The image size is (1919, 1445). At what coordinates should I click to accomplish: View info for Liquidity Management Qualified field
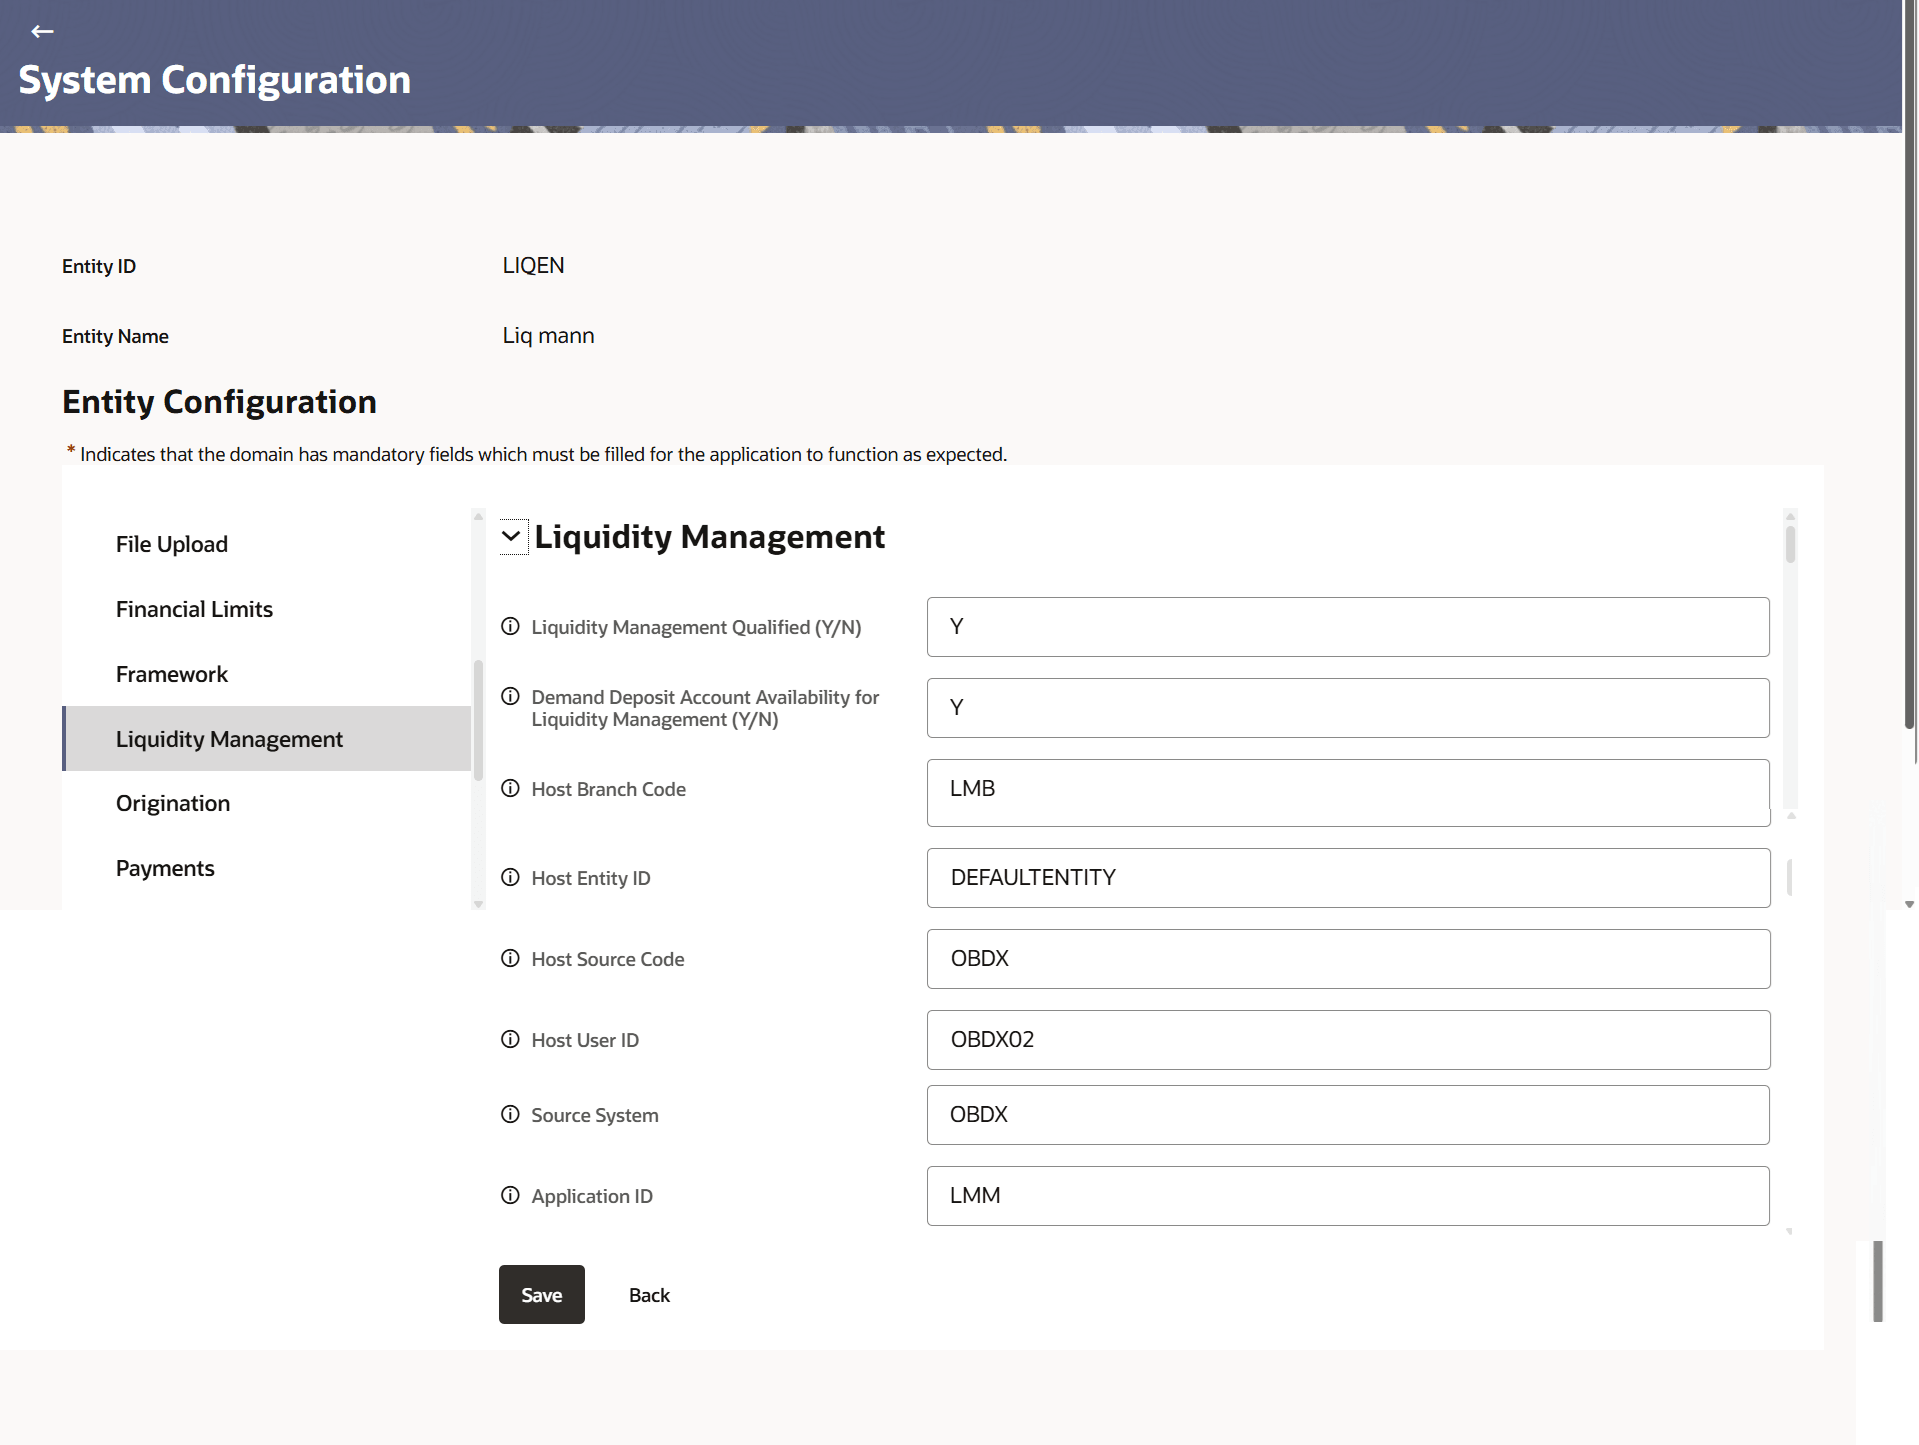coord(510,626)
